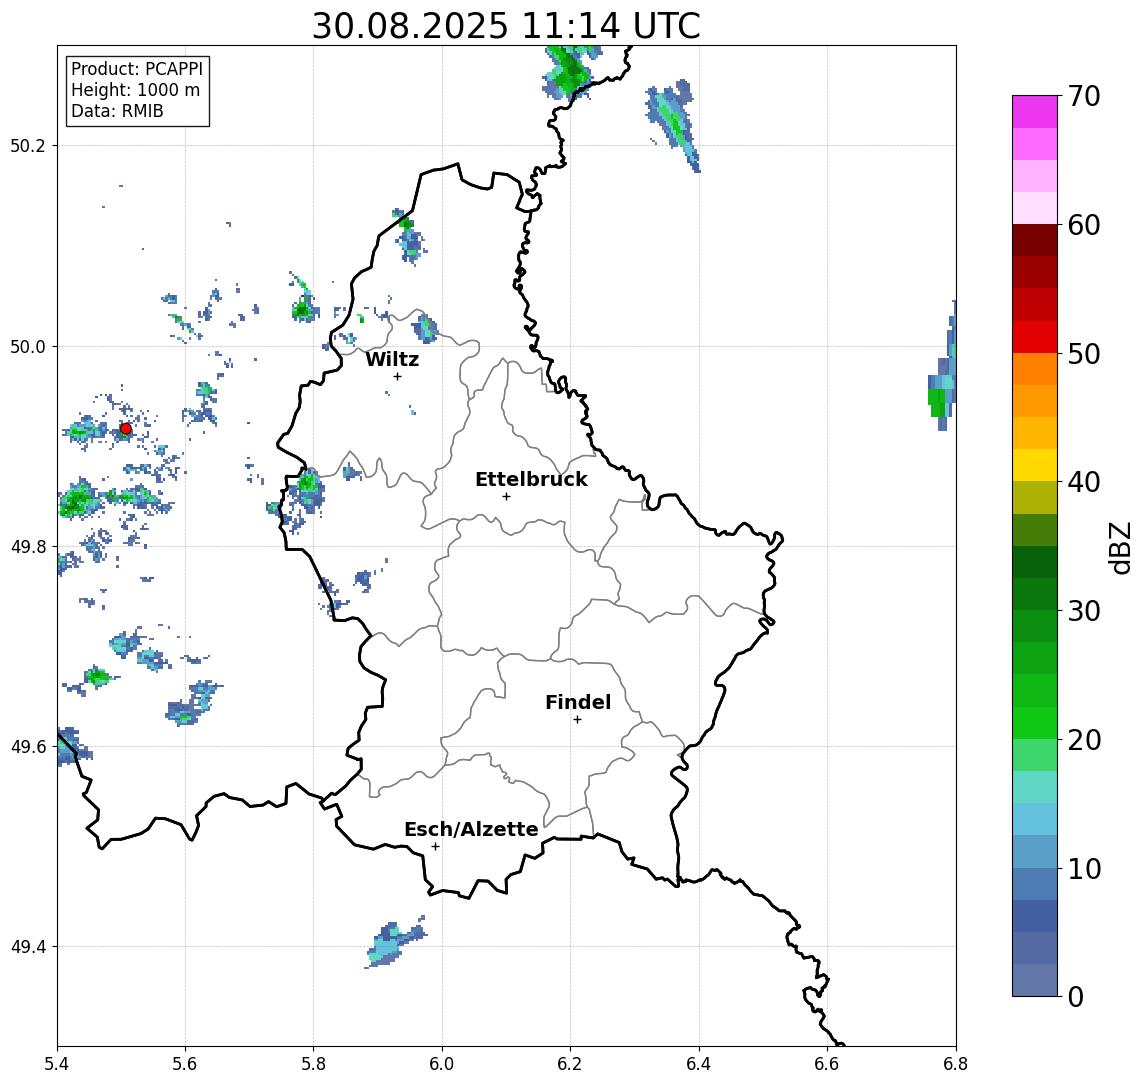Click the longitude tick label 5.8
1145x1084 pixels.
pos(313,1064)
